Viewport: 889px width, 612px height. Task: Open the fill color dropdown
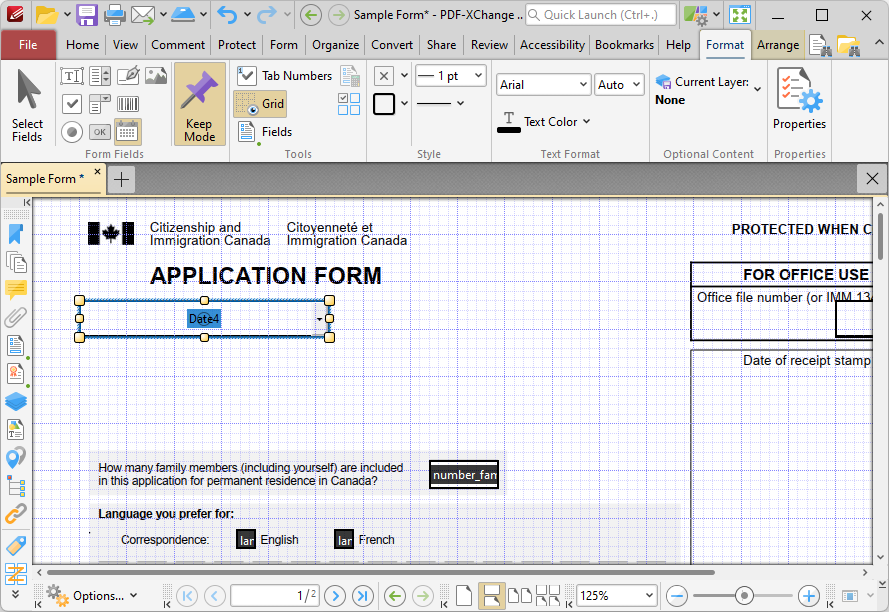click(404, 75)
